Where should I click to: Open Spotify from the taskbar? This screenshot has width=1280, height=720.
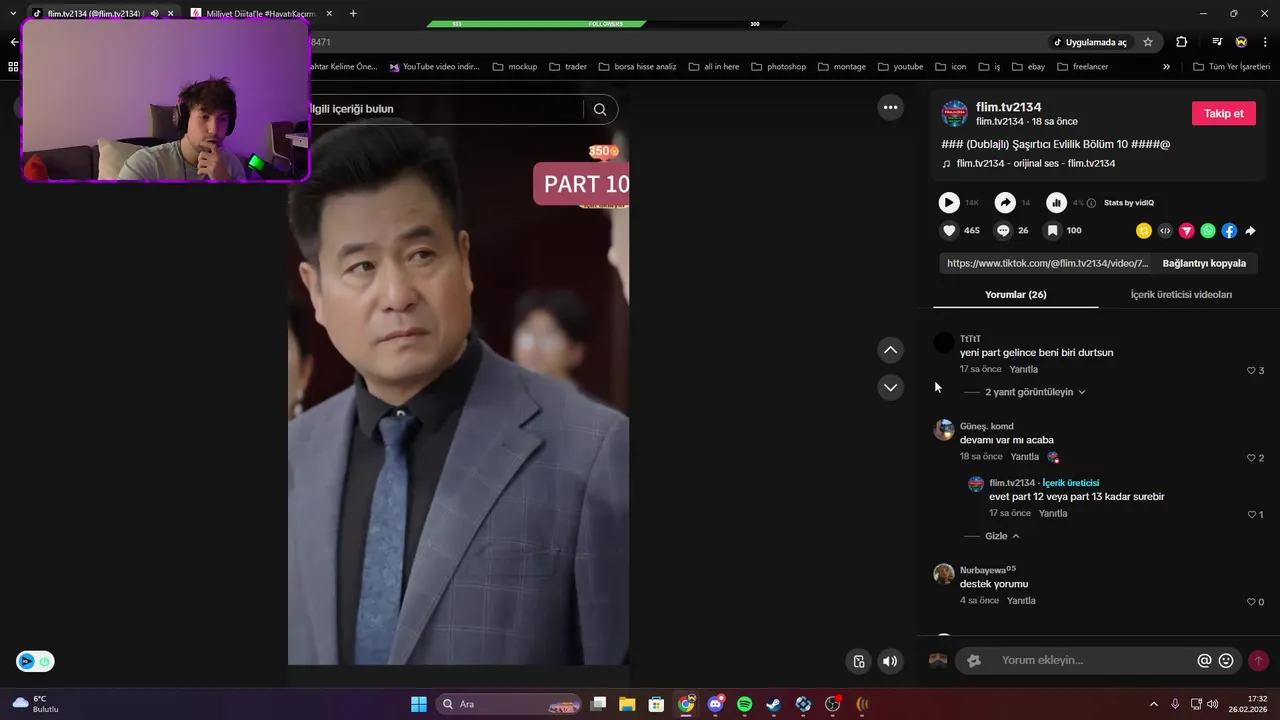pyautogui.click(x=744, y=704)
